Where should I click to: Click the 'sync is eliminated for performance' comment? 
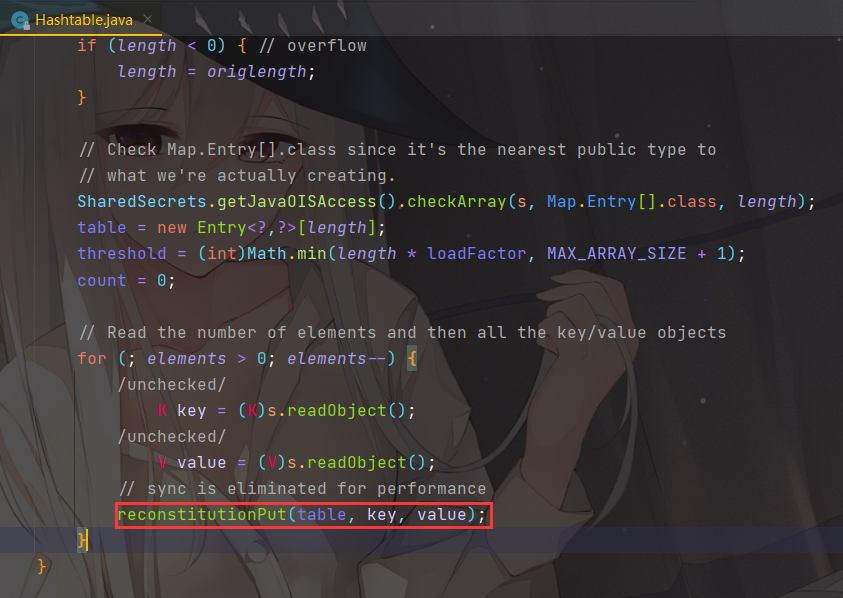[x=303, y=488]
